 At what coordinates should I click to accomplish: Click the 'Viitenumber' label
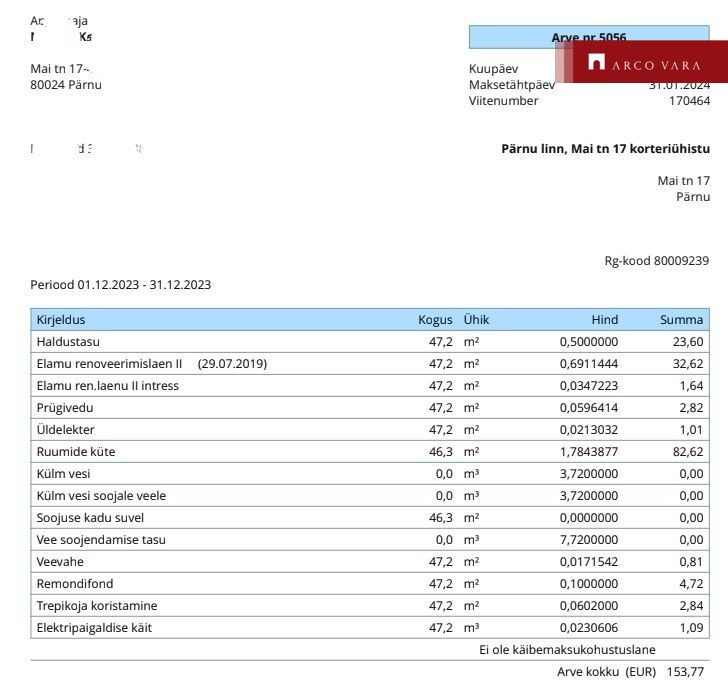(x=503, y=101)
